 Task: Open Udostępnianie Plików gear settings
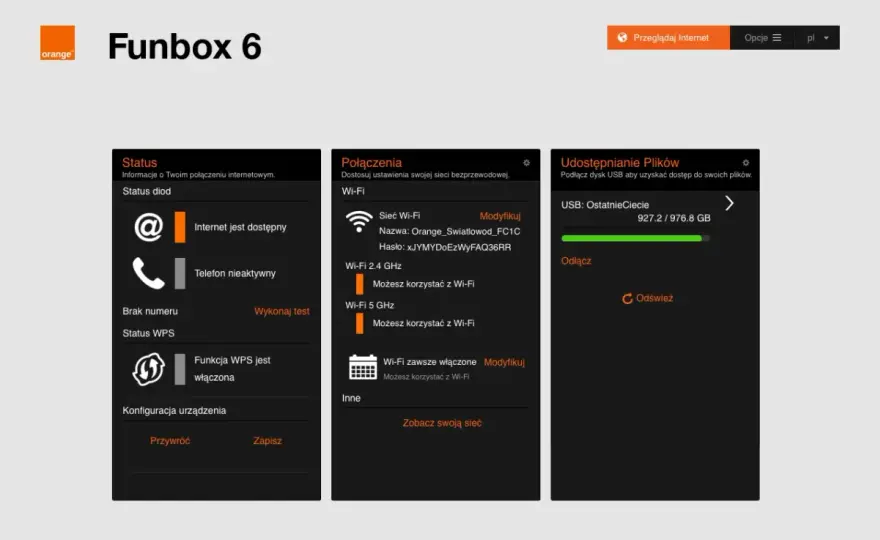[746, 163]
